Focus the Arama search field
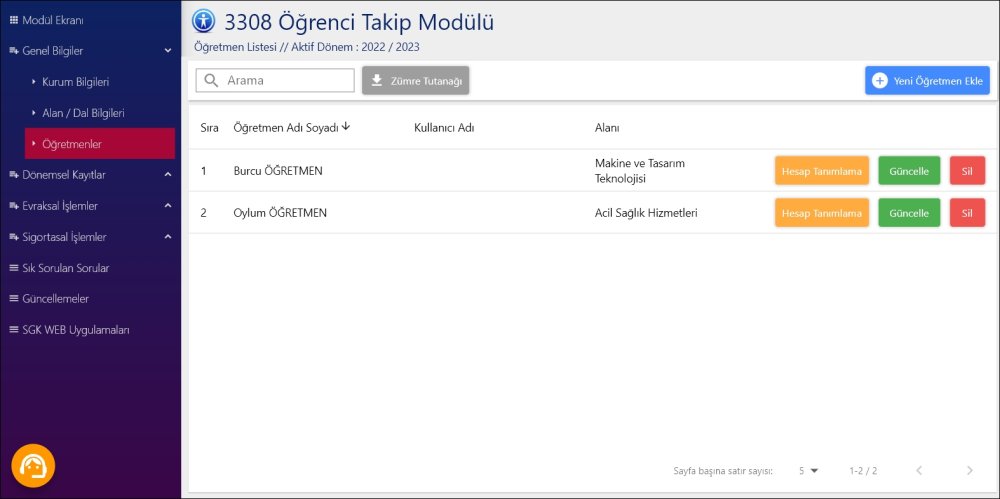Image resolution: width=1000 pixels, height=499 pixels. click(x=287, y=81)
